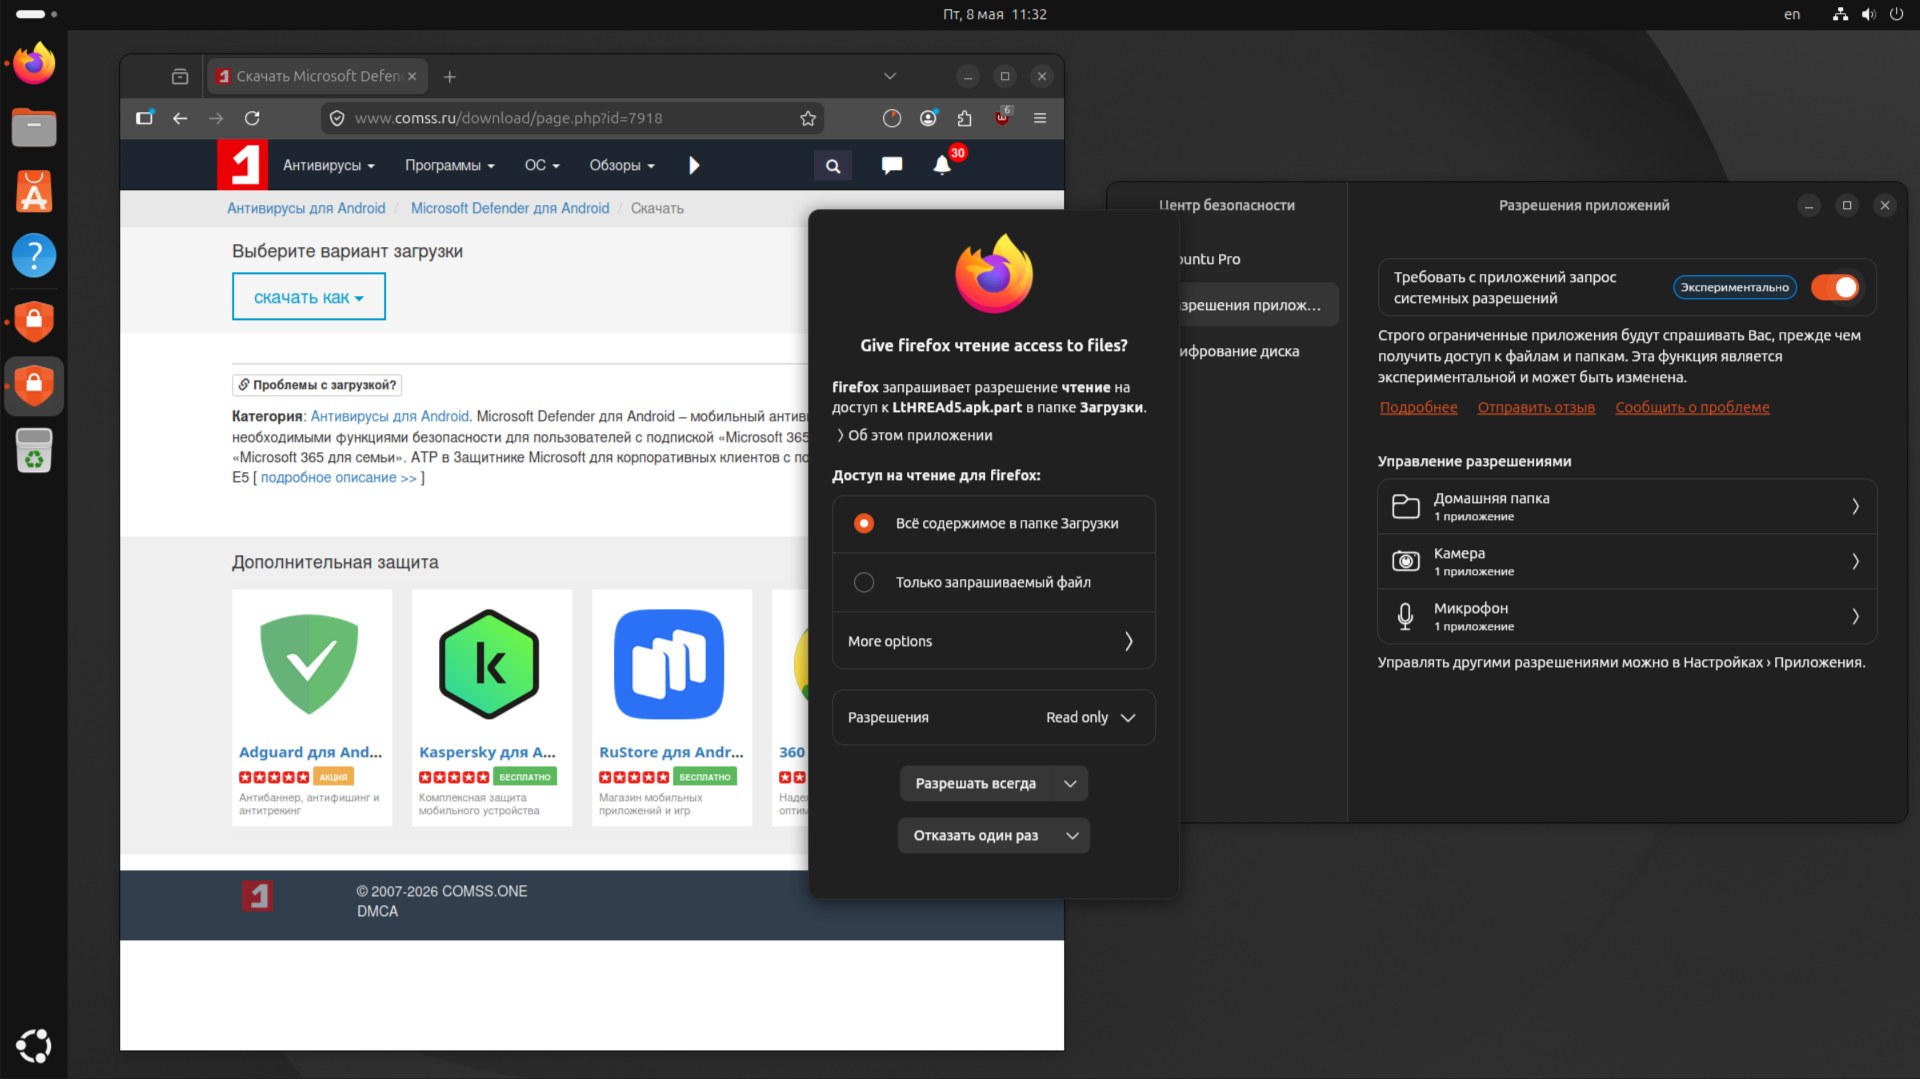Expand 'Об этом приложении' details
Image resolution: width=1920 pixels, height=1079 pixels.
point(914,435)
